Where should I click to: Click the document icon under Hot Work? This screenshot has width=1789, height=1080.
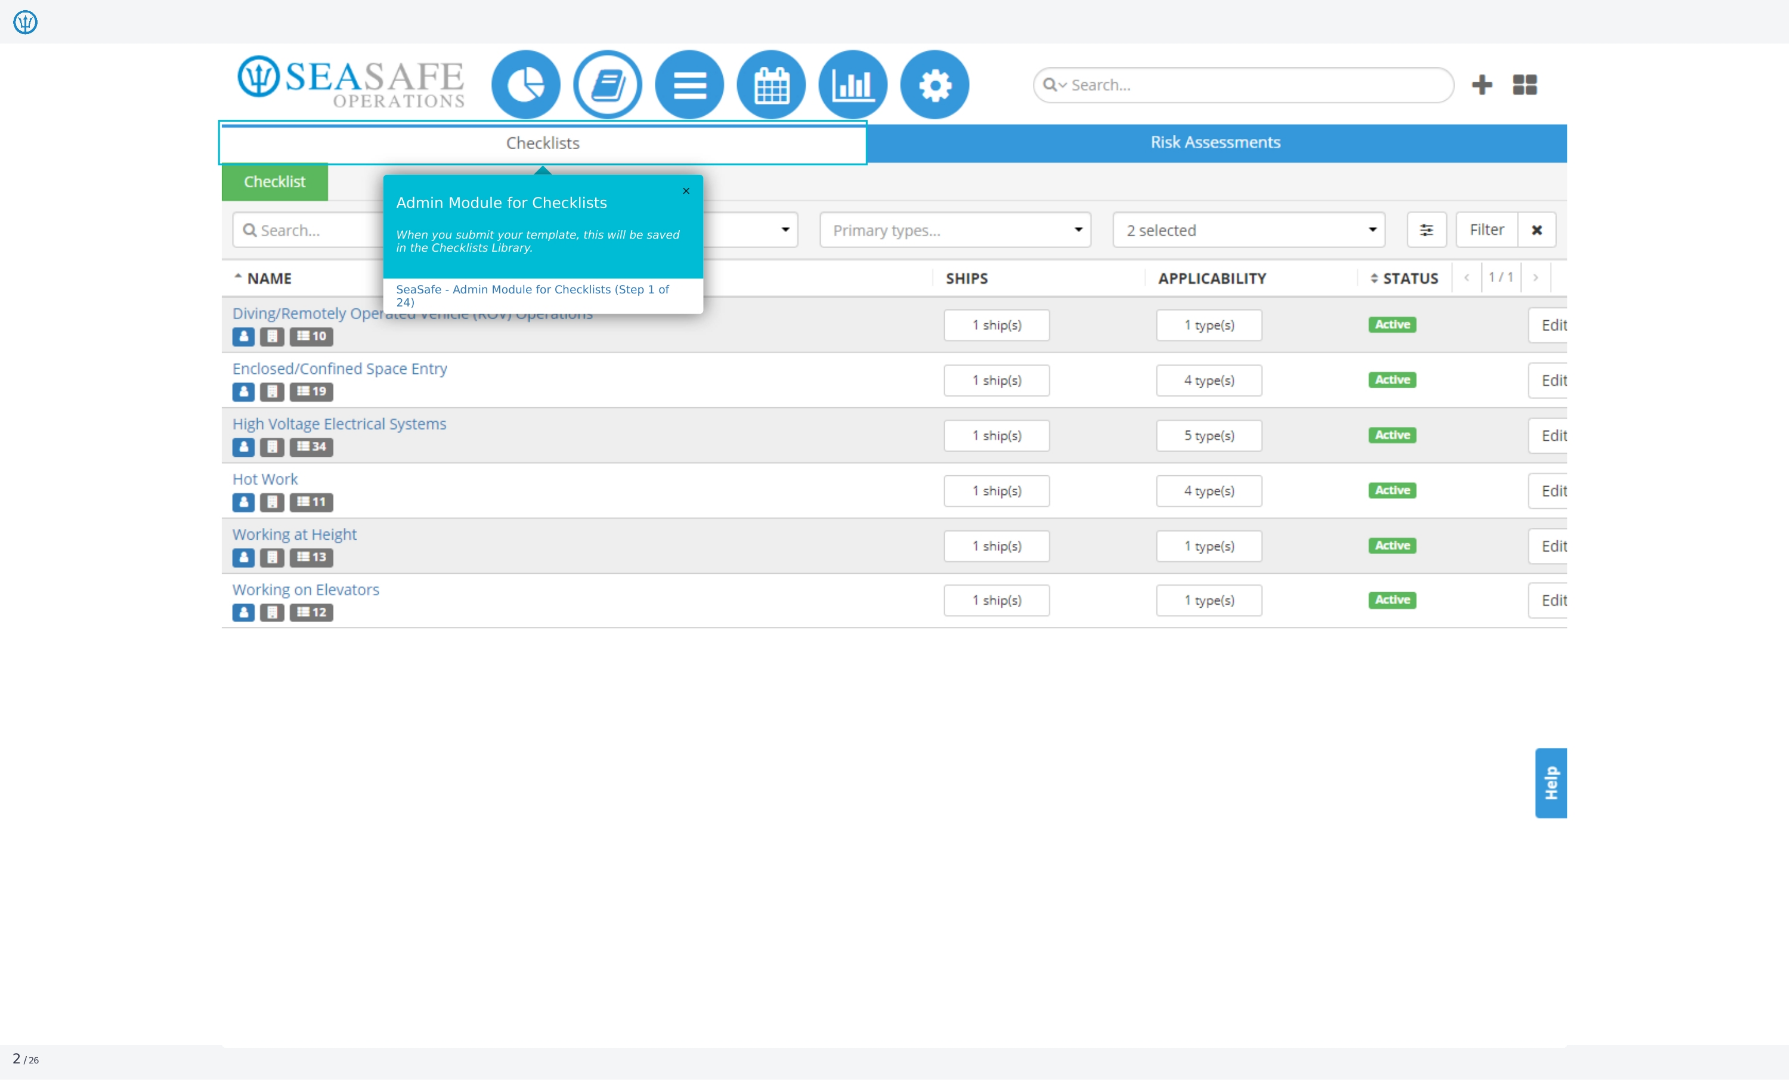point(272,502)
